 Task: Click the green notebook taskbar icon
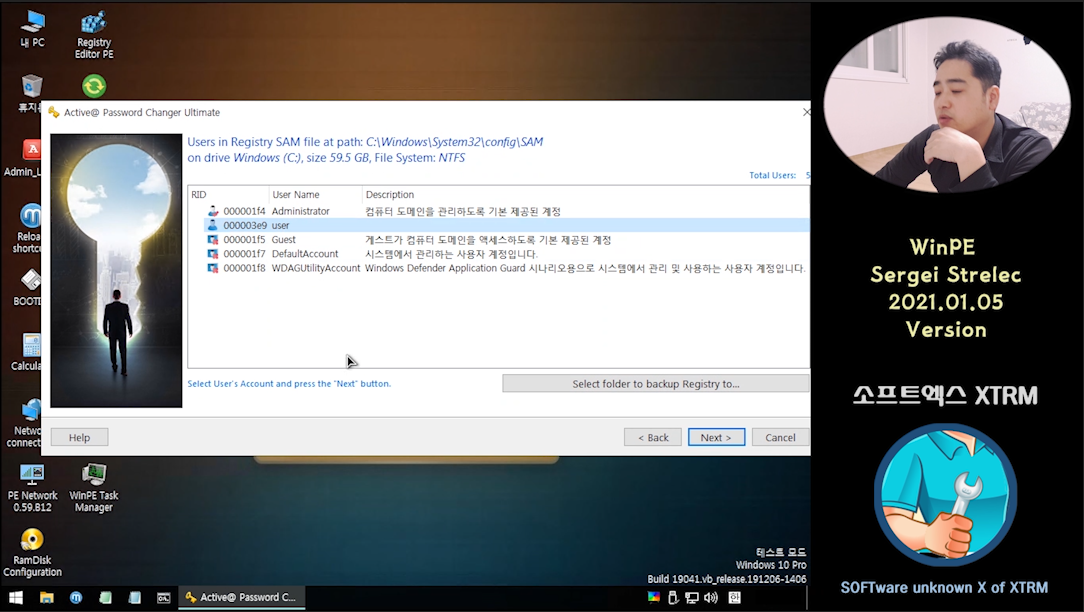[105, 597]
